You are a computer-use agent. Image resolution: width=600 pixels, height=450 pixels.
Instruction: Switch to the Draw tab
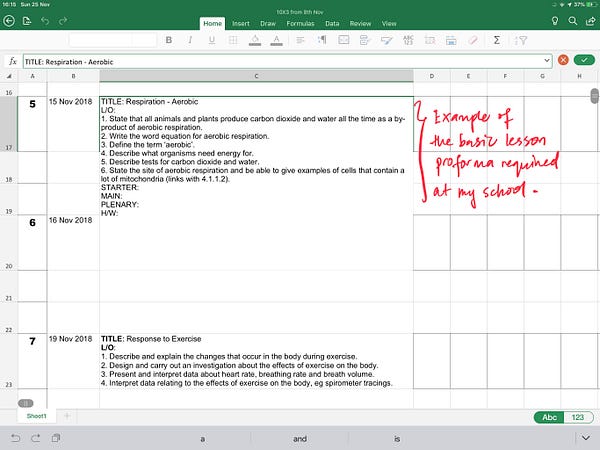268,23
